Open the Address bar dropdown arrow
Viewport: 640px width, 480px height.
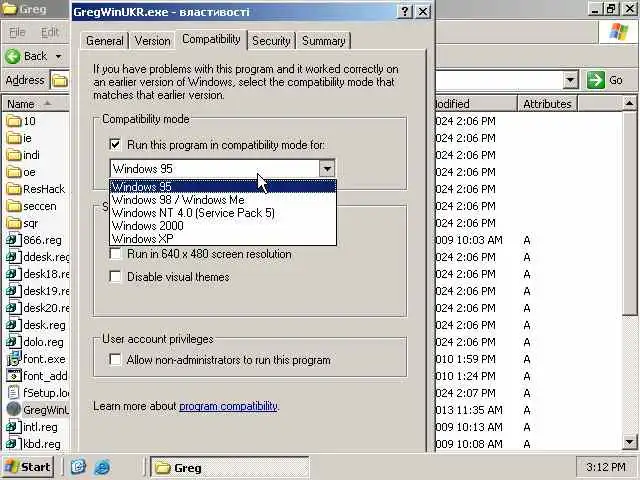tap(570, 80)
